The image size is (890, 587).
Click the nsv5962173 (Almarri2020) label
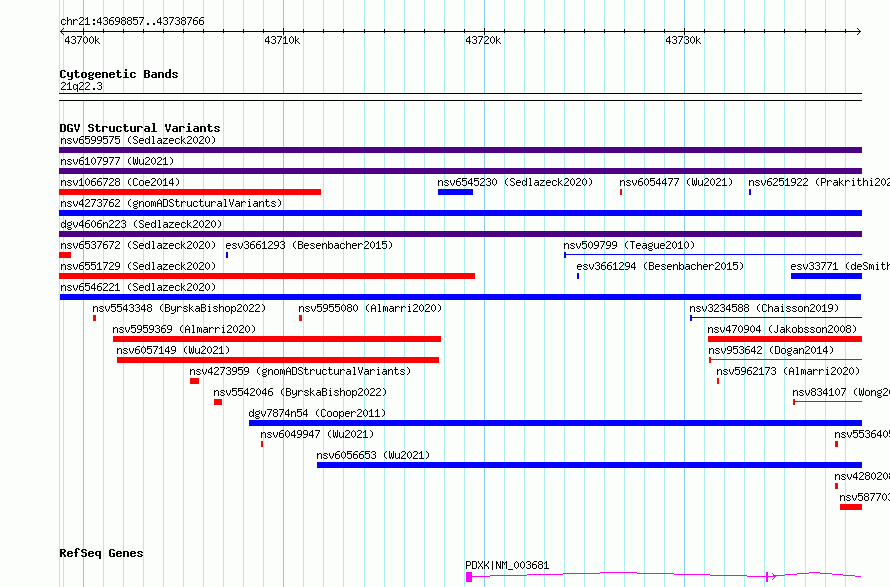(x=788, y=371)
